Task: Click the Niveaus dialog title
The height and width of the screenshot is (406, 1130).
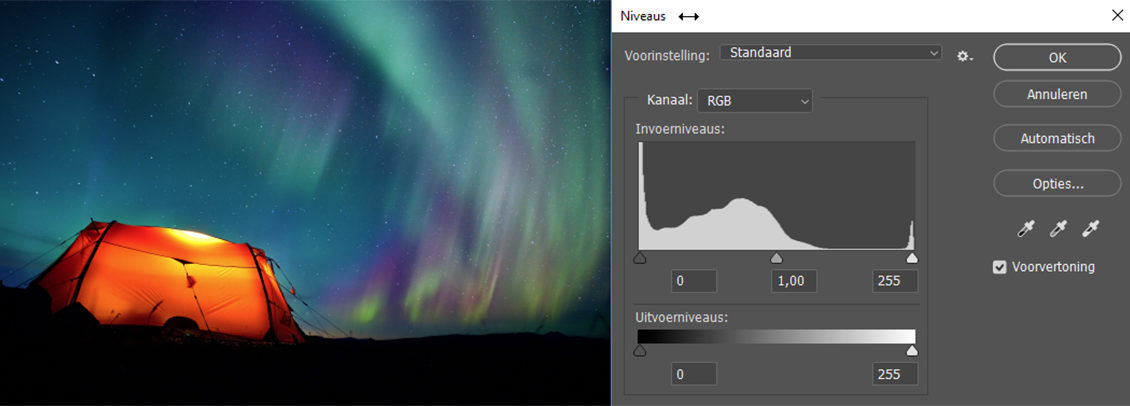Action: 643,16
